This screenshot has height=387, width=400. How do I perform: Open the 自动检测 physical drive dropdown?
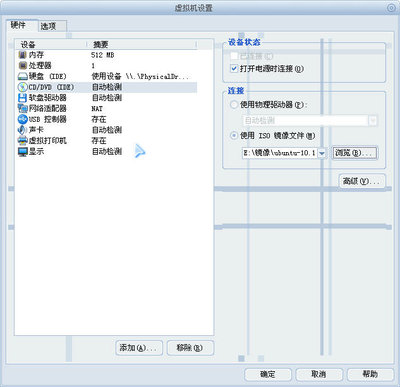click(x=373, y=120)
